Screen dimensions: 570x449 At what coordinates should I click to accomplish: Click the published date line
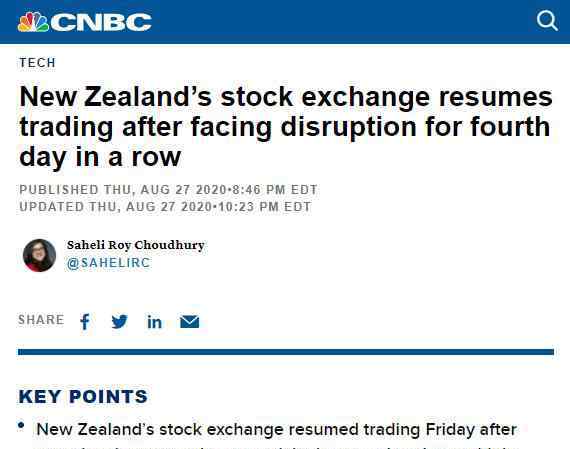point(169,190)
